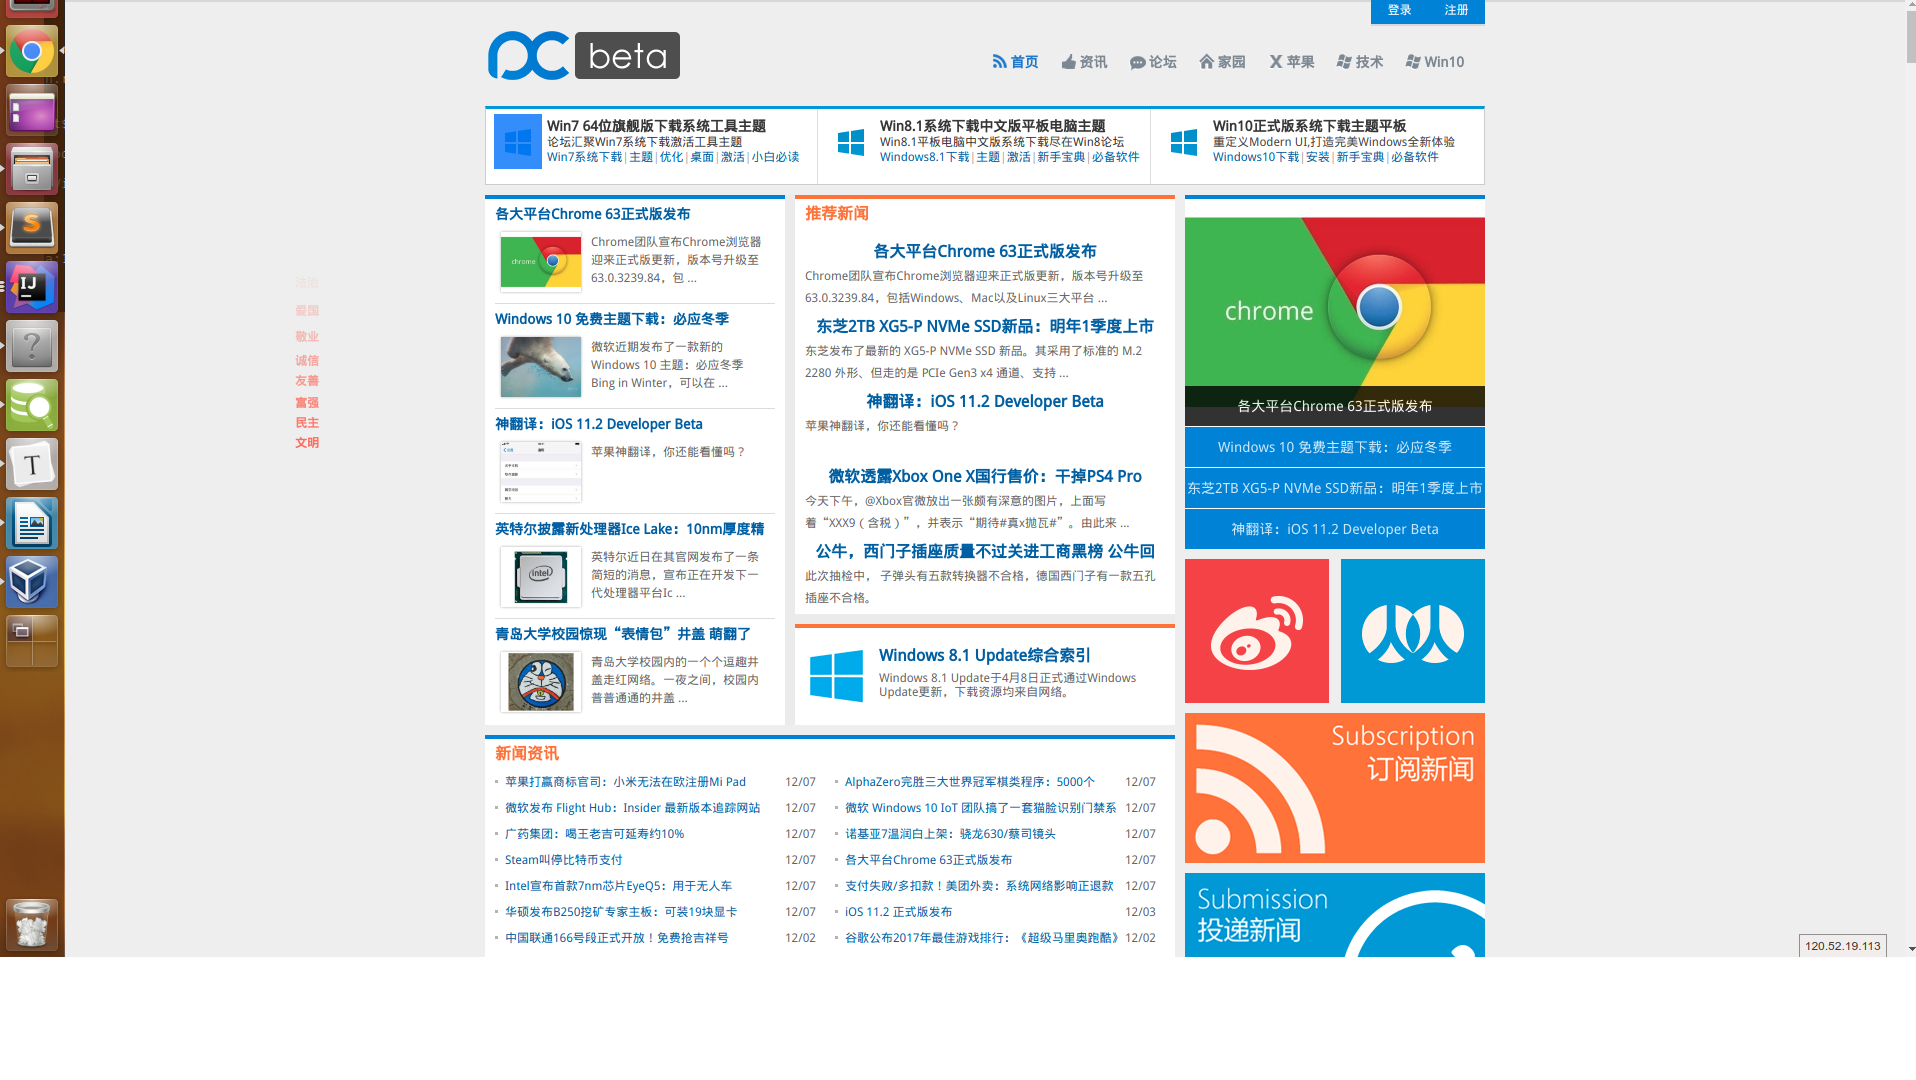
Task: Click the blue Windows logo beside Win7 themes
Action: point(518,142)
